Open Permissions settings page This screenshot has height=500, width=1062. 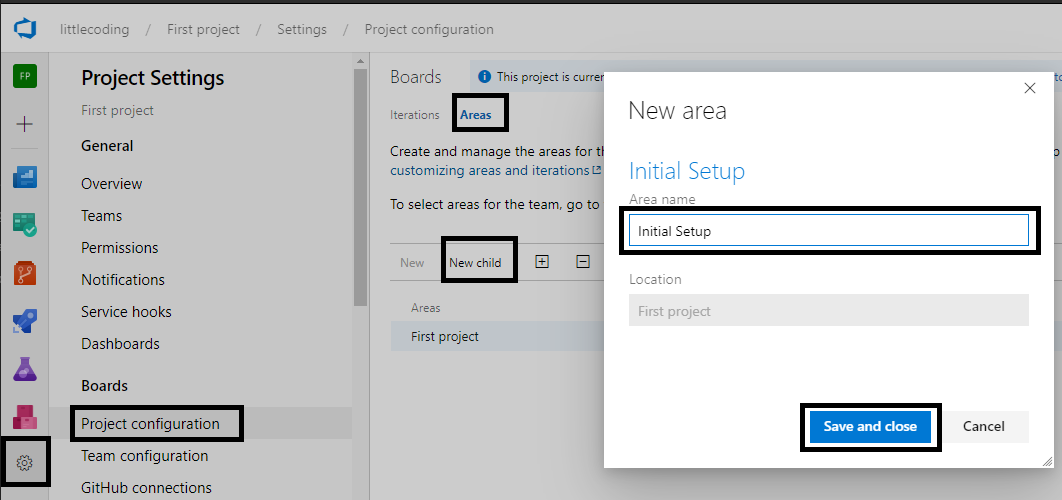[120, 247]
